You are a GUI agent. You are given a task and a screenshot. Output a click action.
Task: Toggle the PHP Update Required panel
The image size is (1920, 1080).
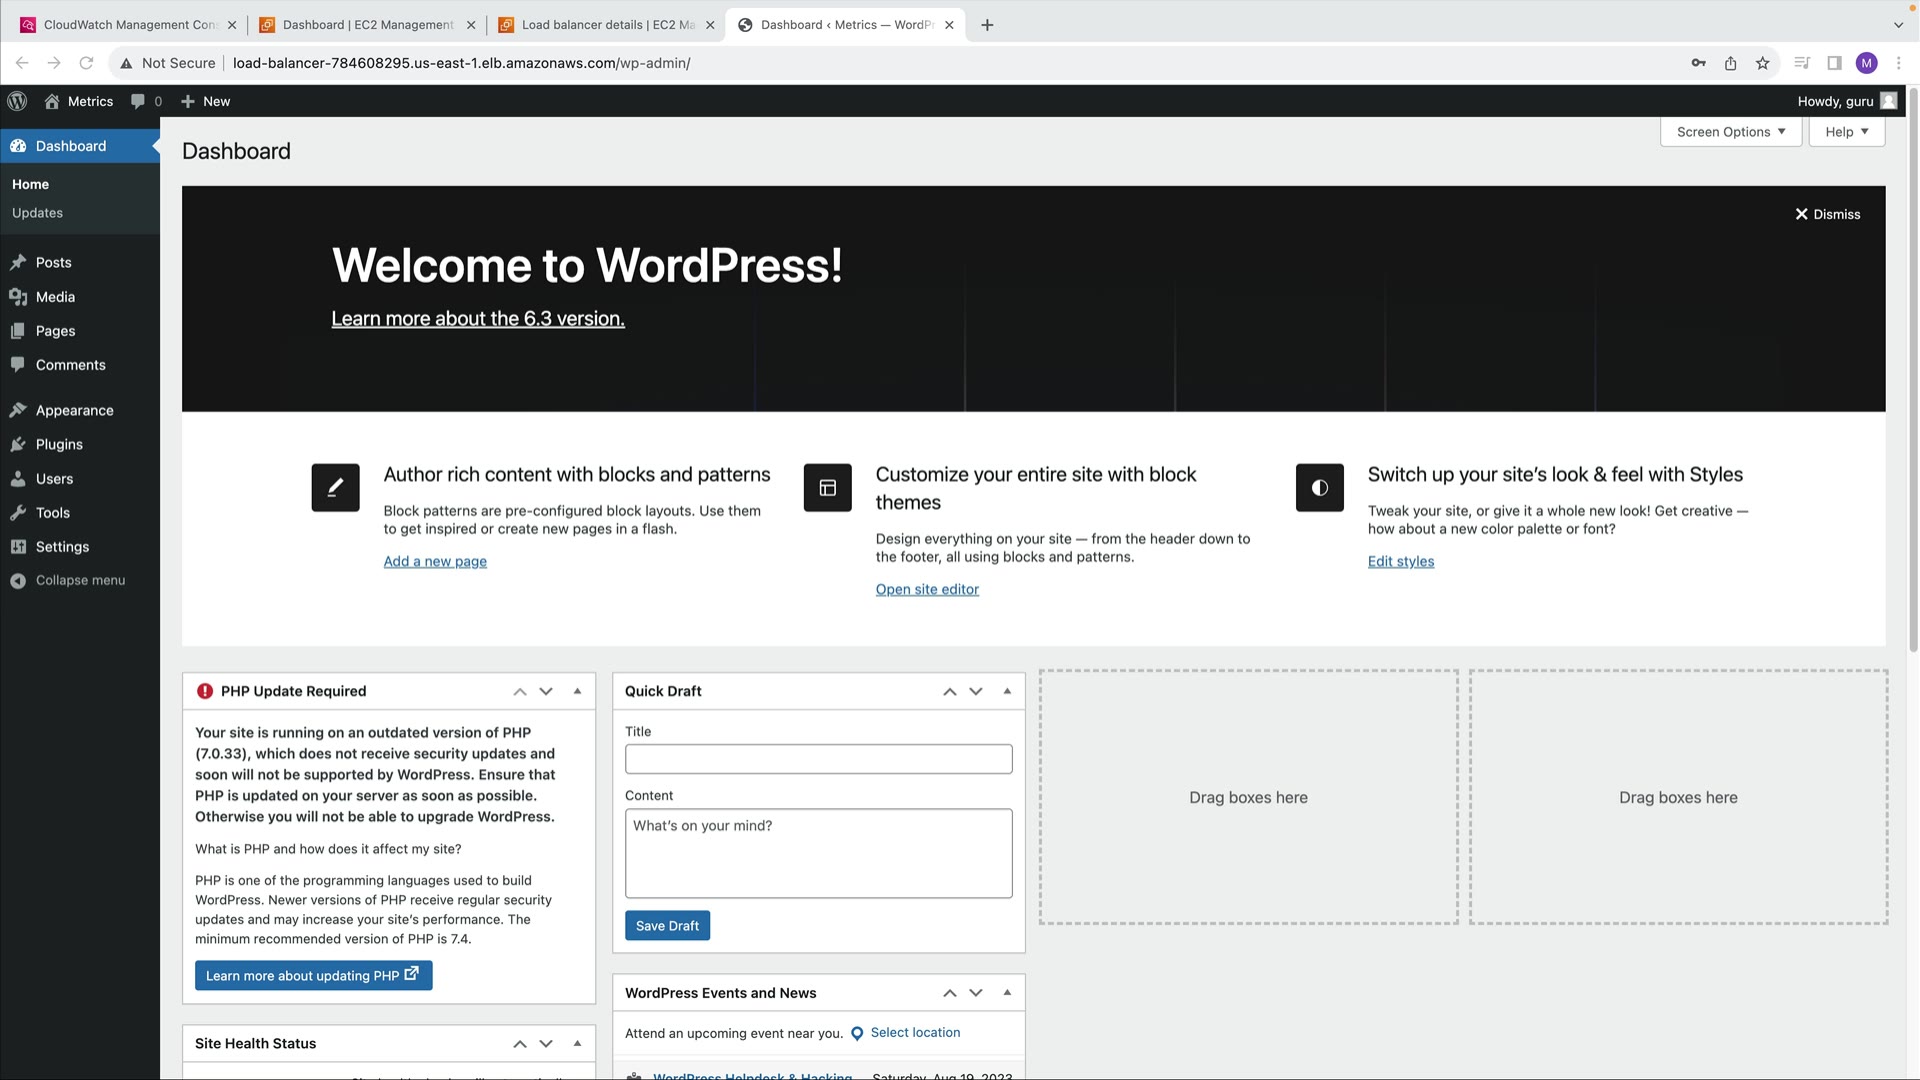[577, 691]
